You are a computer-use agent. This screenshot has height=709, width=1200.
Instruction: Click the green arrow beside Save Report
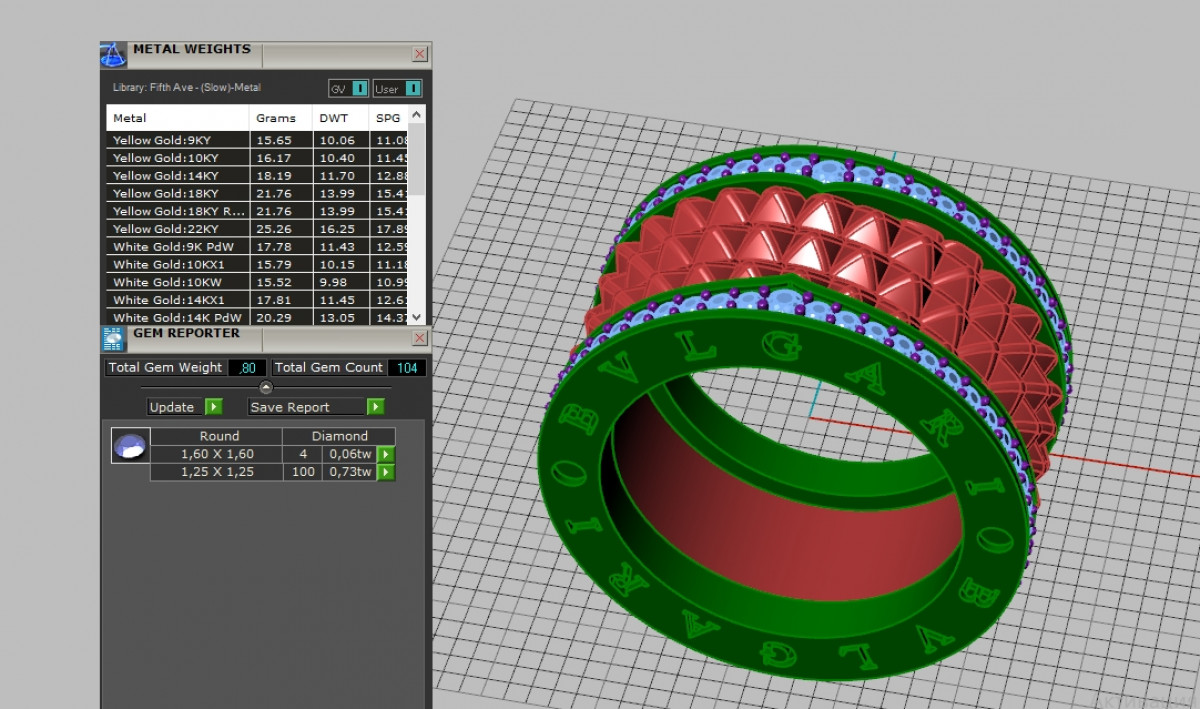[375, 407]
